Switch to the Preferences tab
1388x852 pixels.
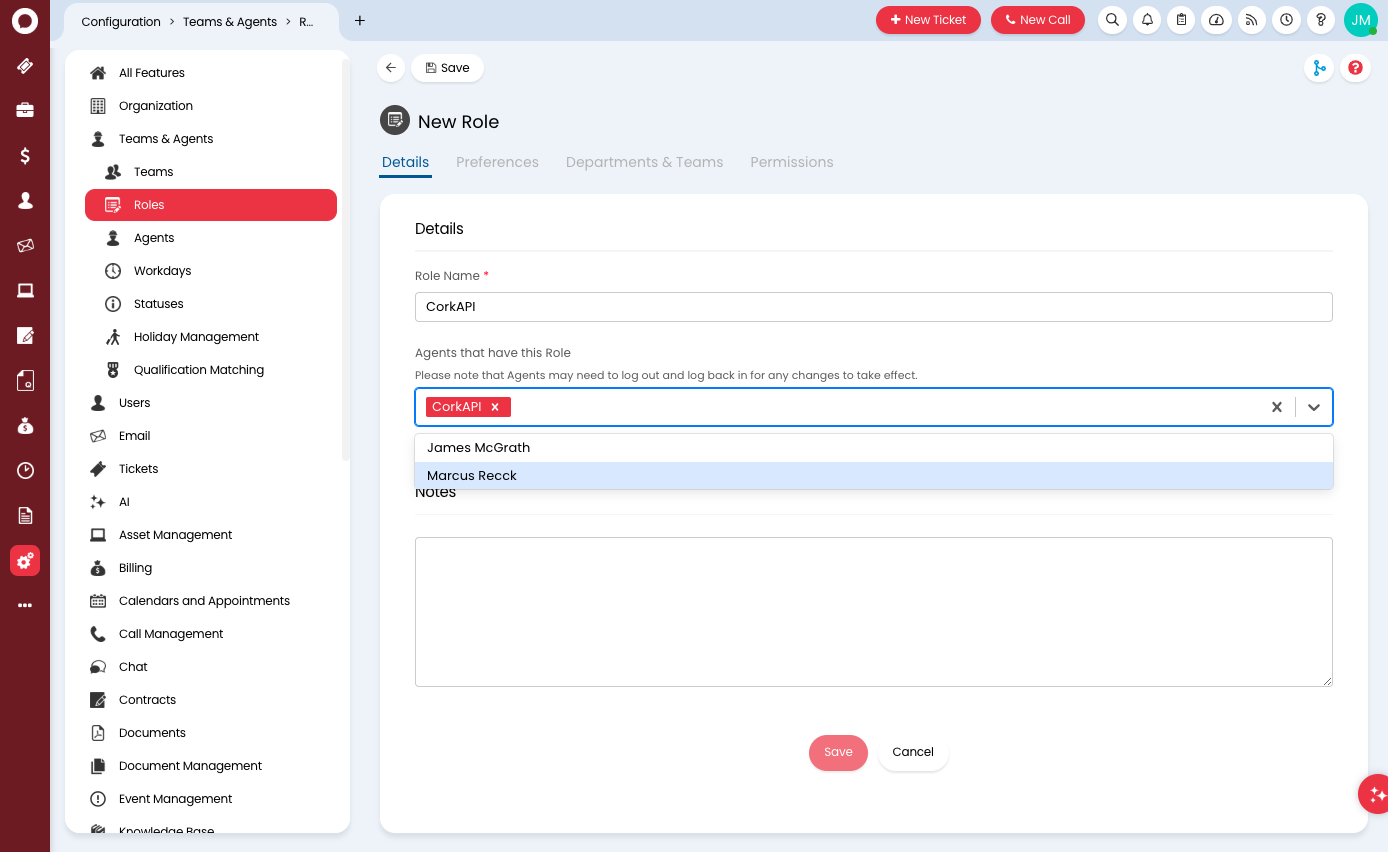497,162
